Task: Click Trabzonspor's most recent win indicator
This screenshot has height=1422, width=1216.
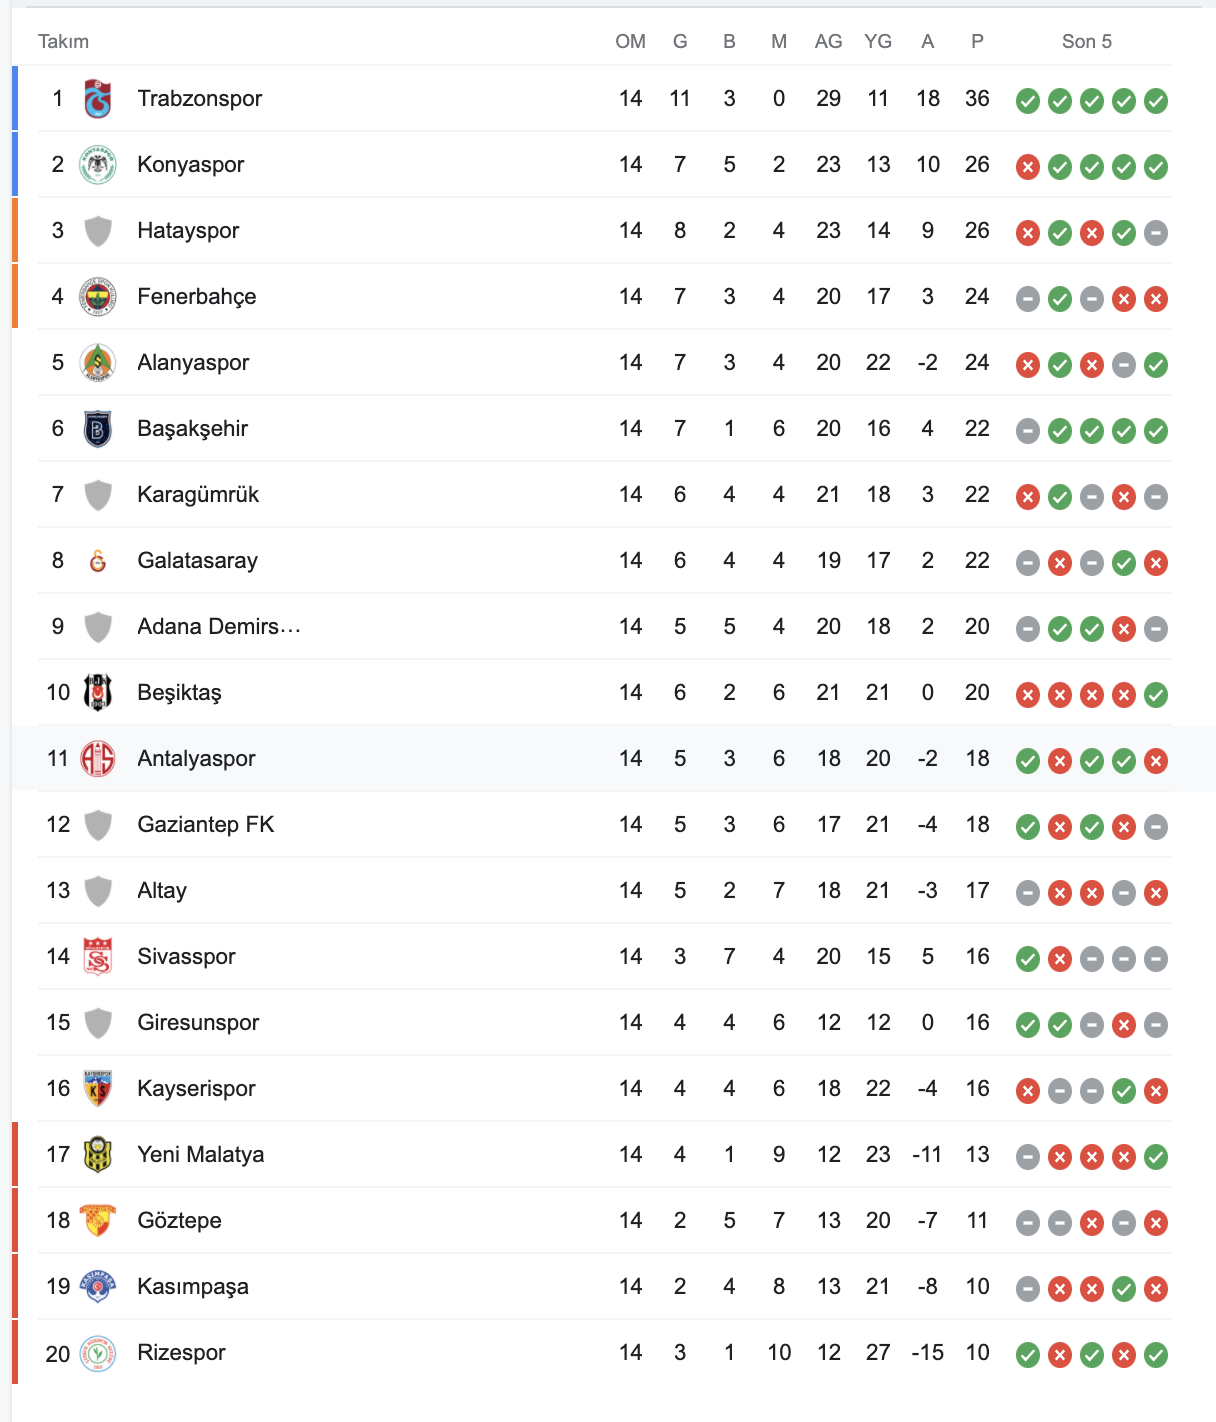Action: [x=1156, y=101]
